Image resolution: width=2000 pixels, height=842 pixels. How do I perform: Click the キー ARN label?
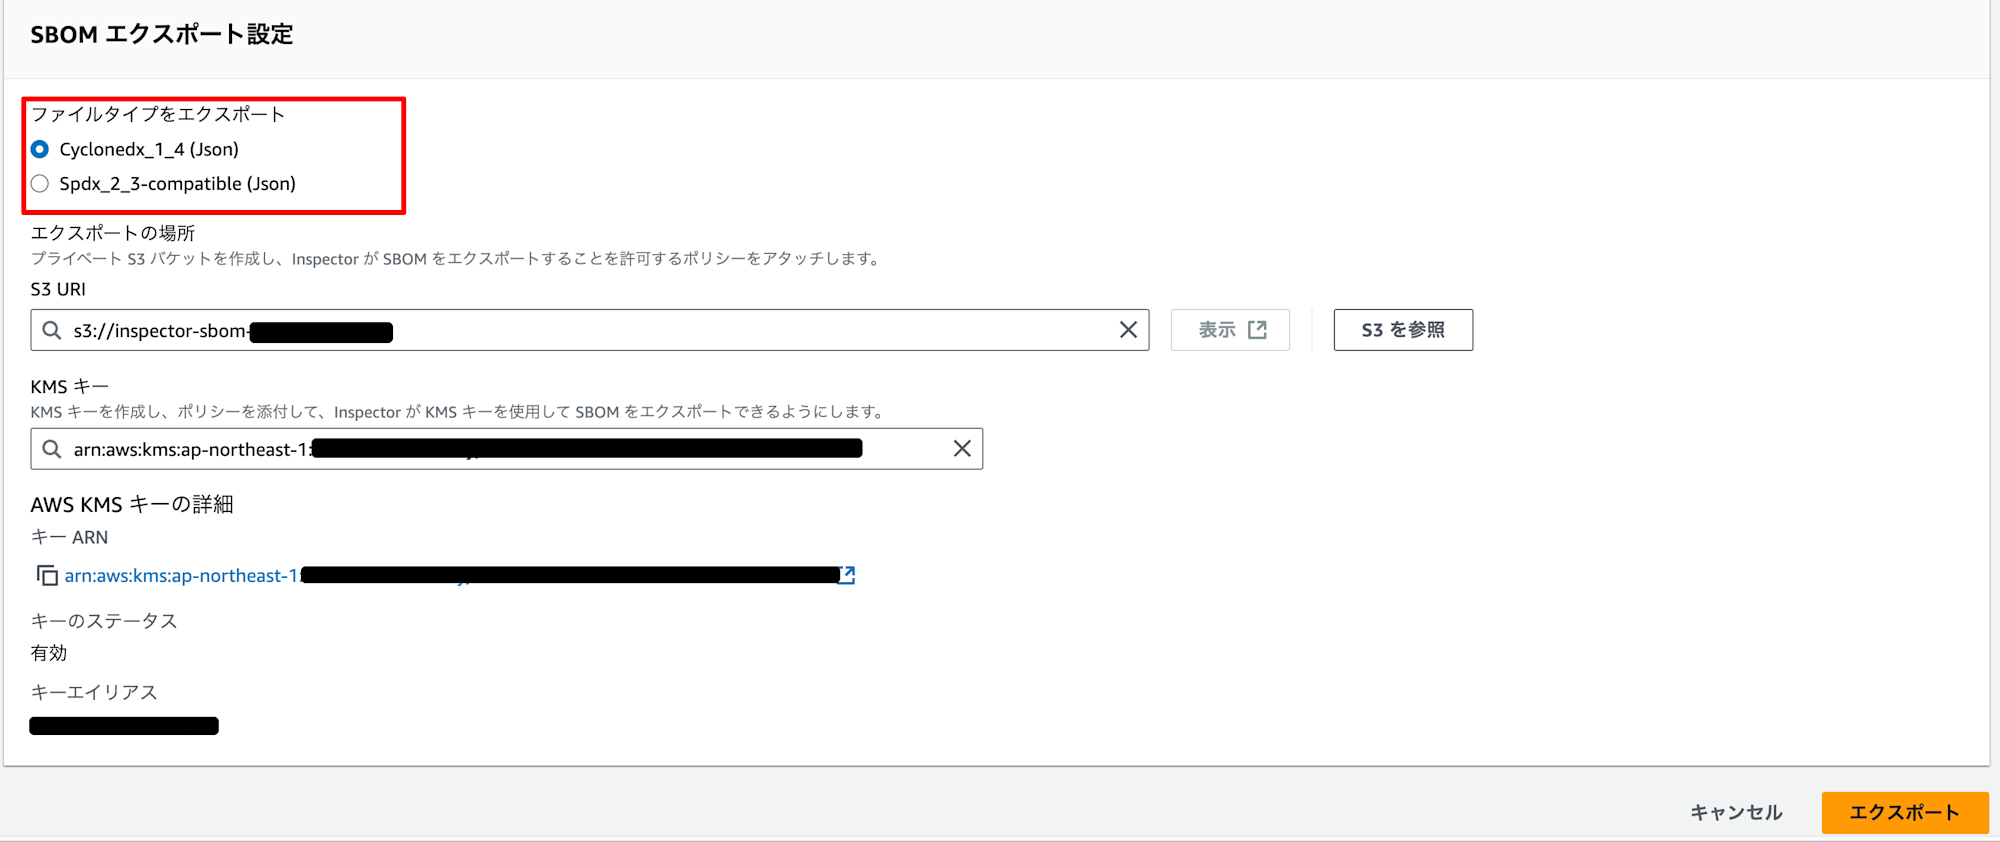tap(70, 537)
